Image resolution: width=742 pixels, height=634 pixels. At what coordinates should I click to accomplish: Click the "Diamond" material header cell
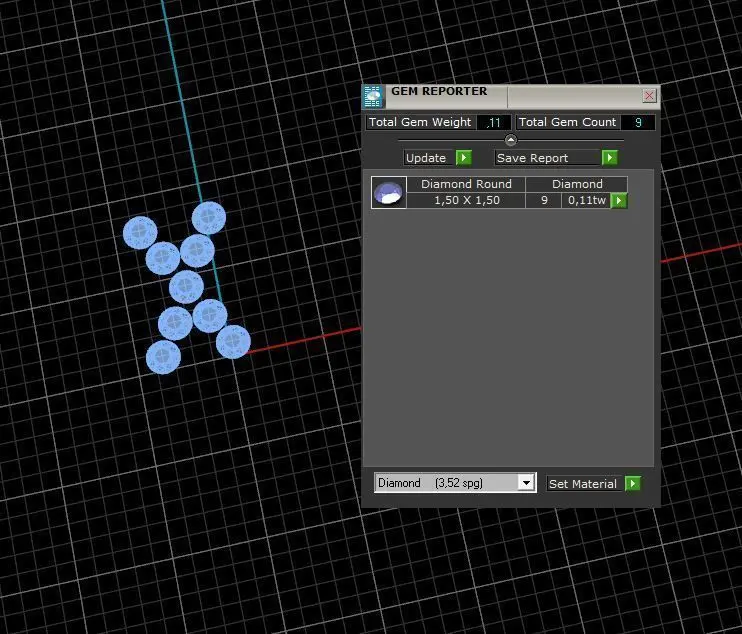pos(577,184)
